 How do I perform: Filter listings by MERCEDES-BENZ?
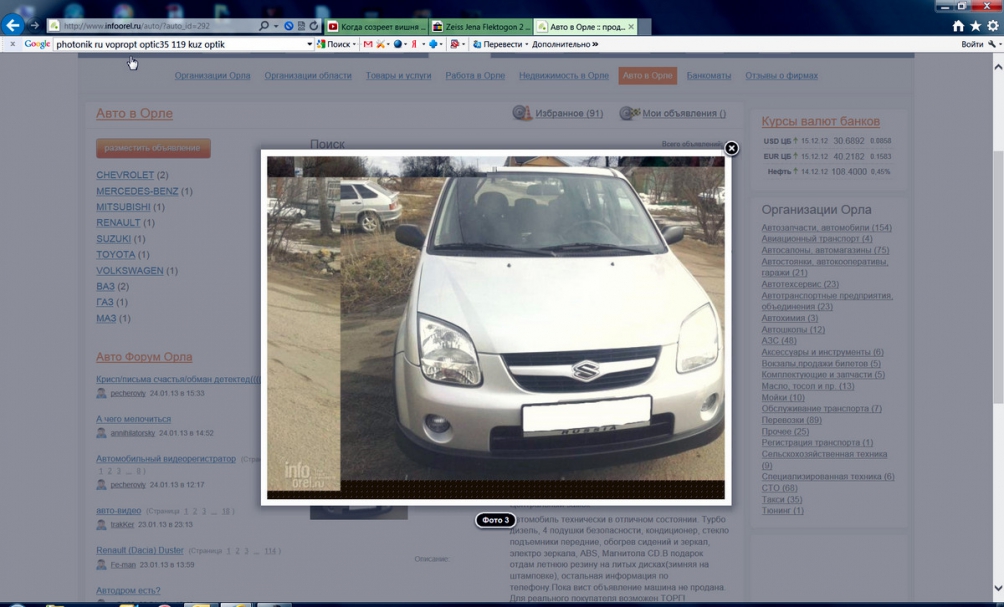pyautogui.click(x=137, y=191)
